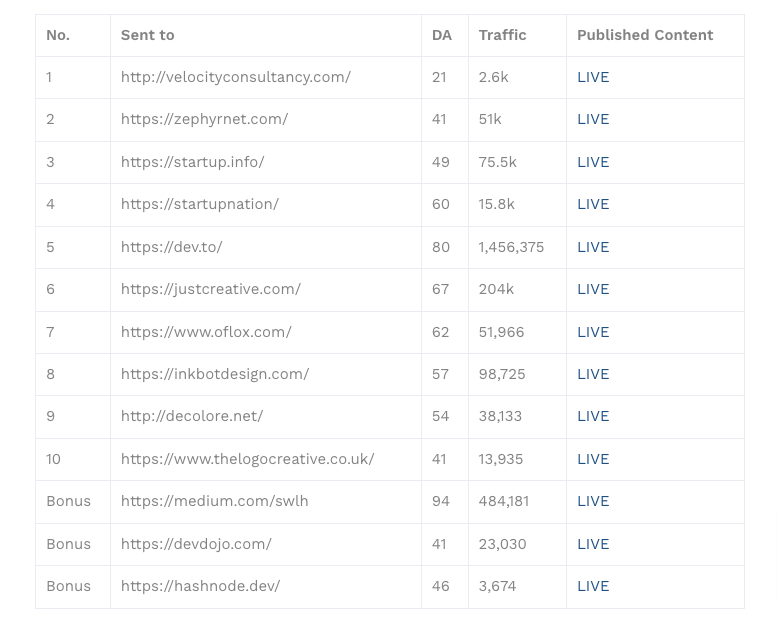Viewport: 778px width, 617px height.
Task: Open LIVE link for devdojo.com row
Action: (x=593, y=544)
